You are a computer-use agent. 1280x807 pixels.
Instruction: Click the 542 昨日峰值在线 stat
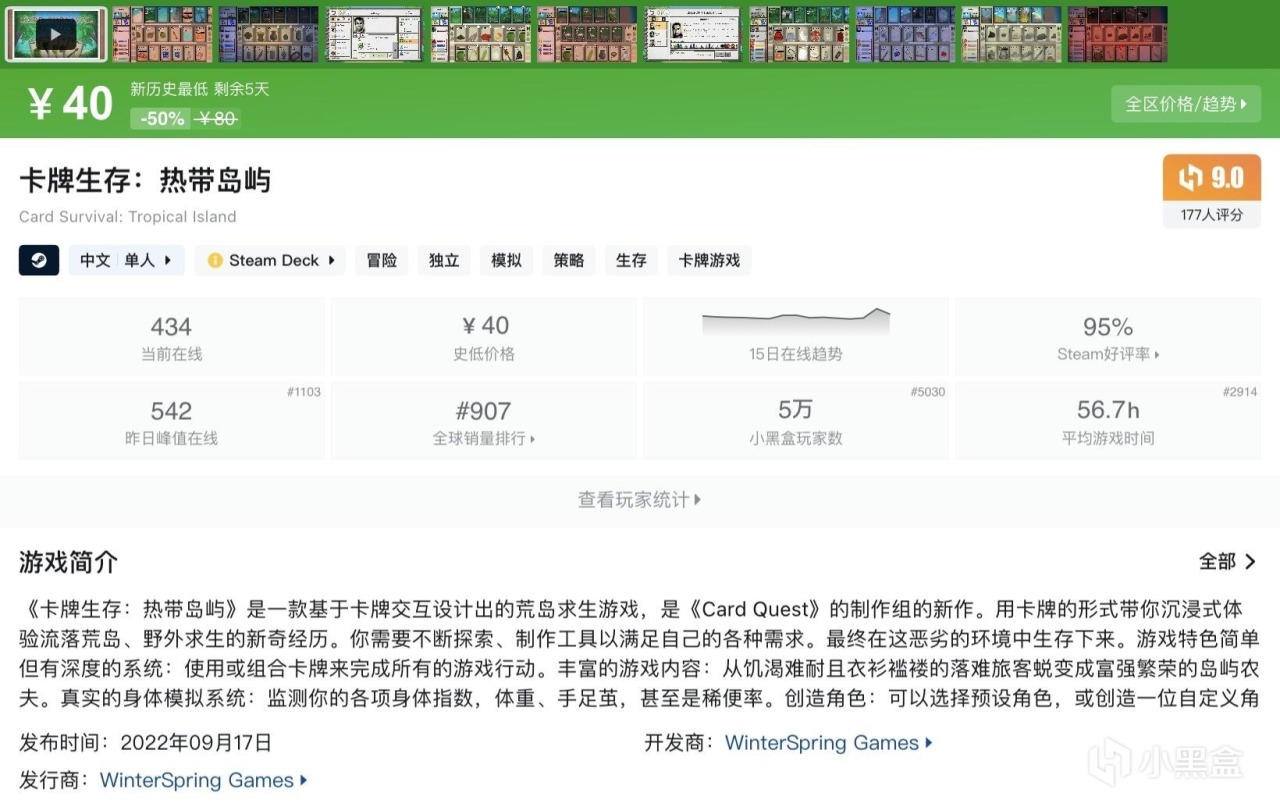(171, 421)
